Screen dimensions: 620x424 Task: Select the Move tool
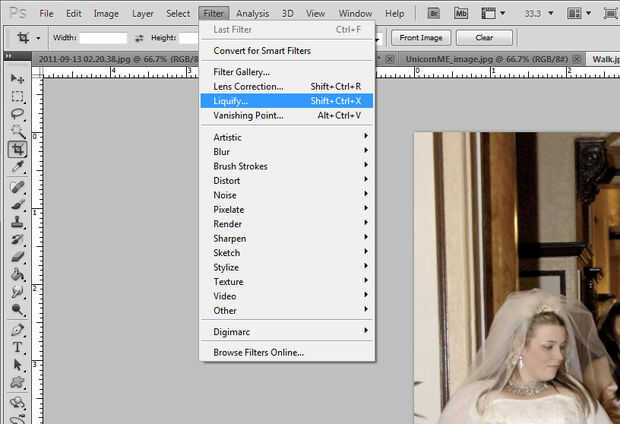pyautogui.click(x=17, y=78)
